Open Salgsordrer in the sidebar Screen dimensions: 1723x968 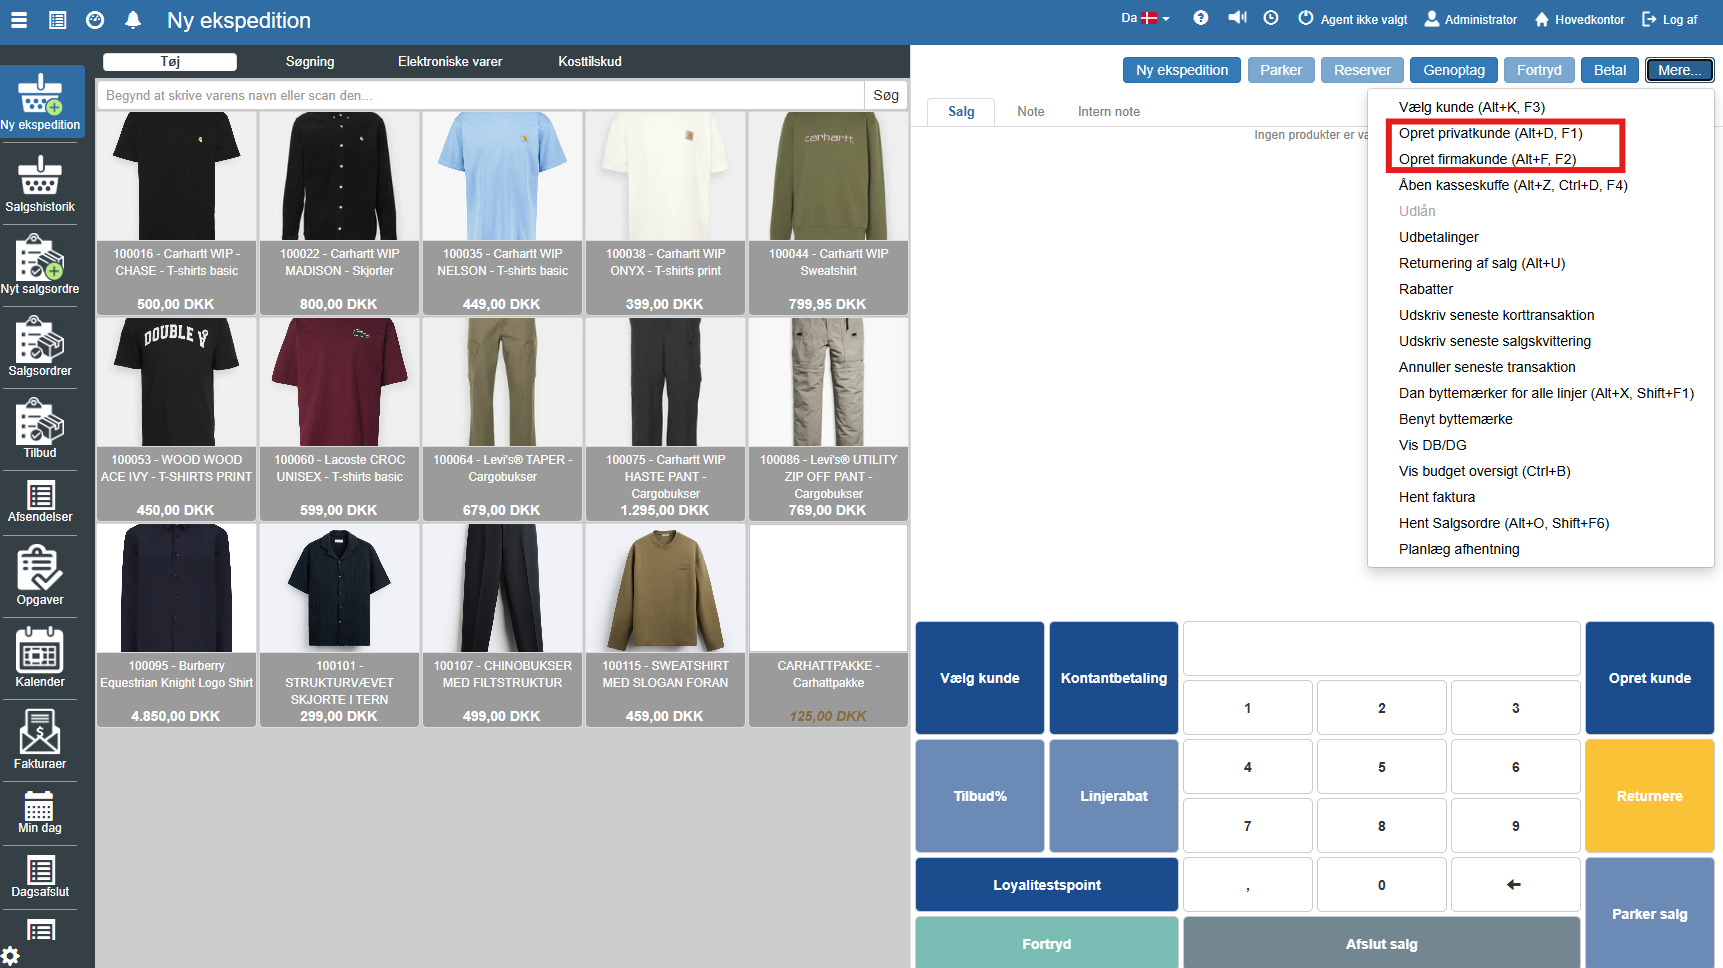40,348
